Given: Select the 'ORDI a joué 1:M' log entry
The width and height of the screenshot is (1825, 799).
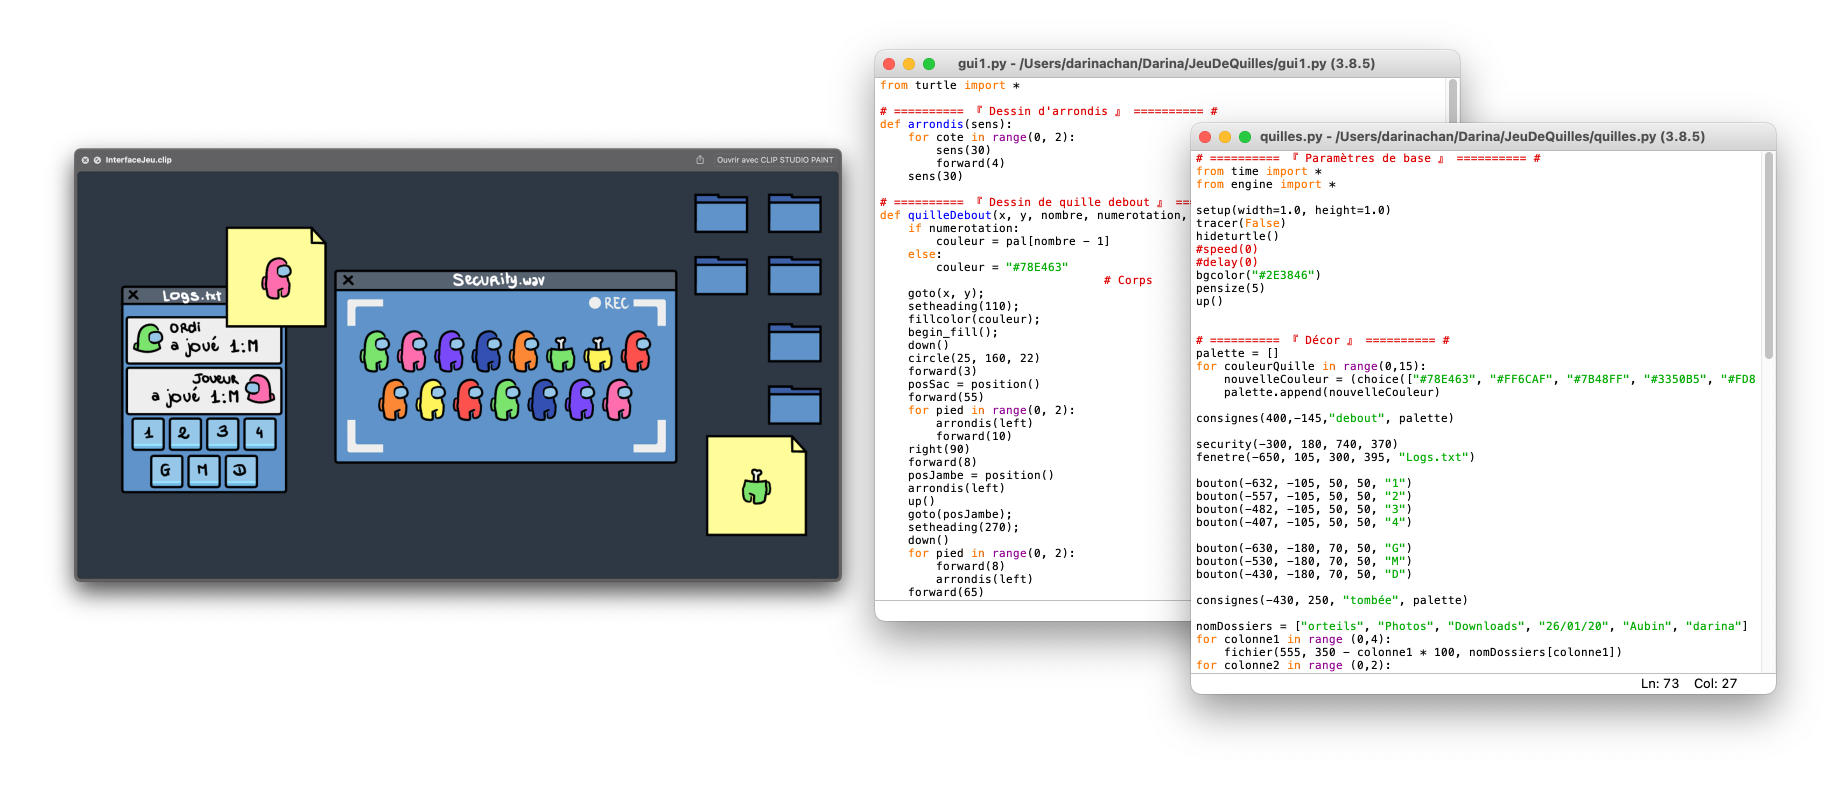Looking at the screenshot, I should coord(204,340).
